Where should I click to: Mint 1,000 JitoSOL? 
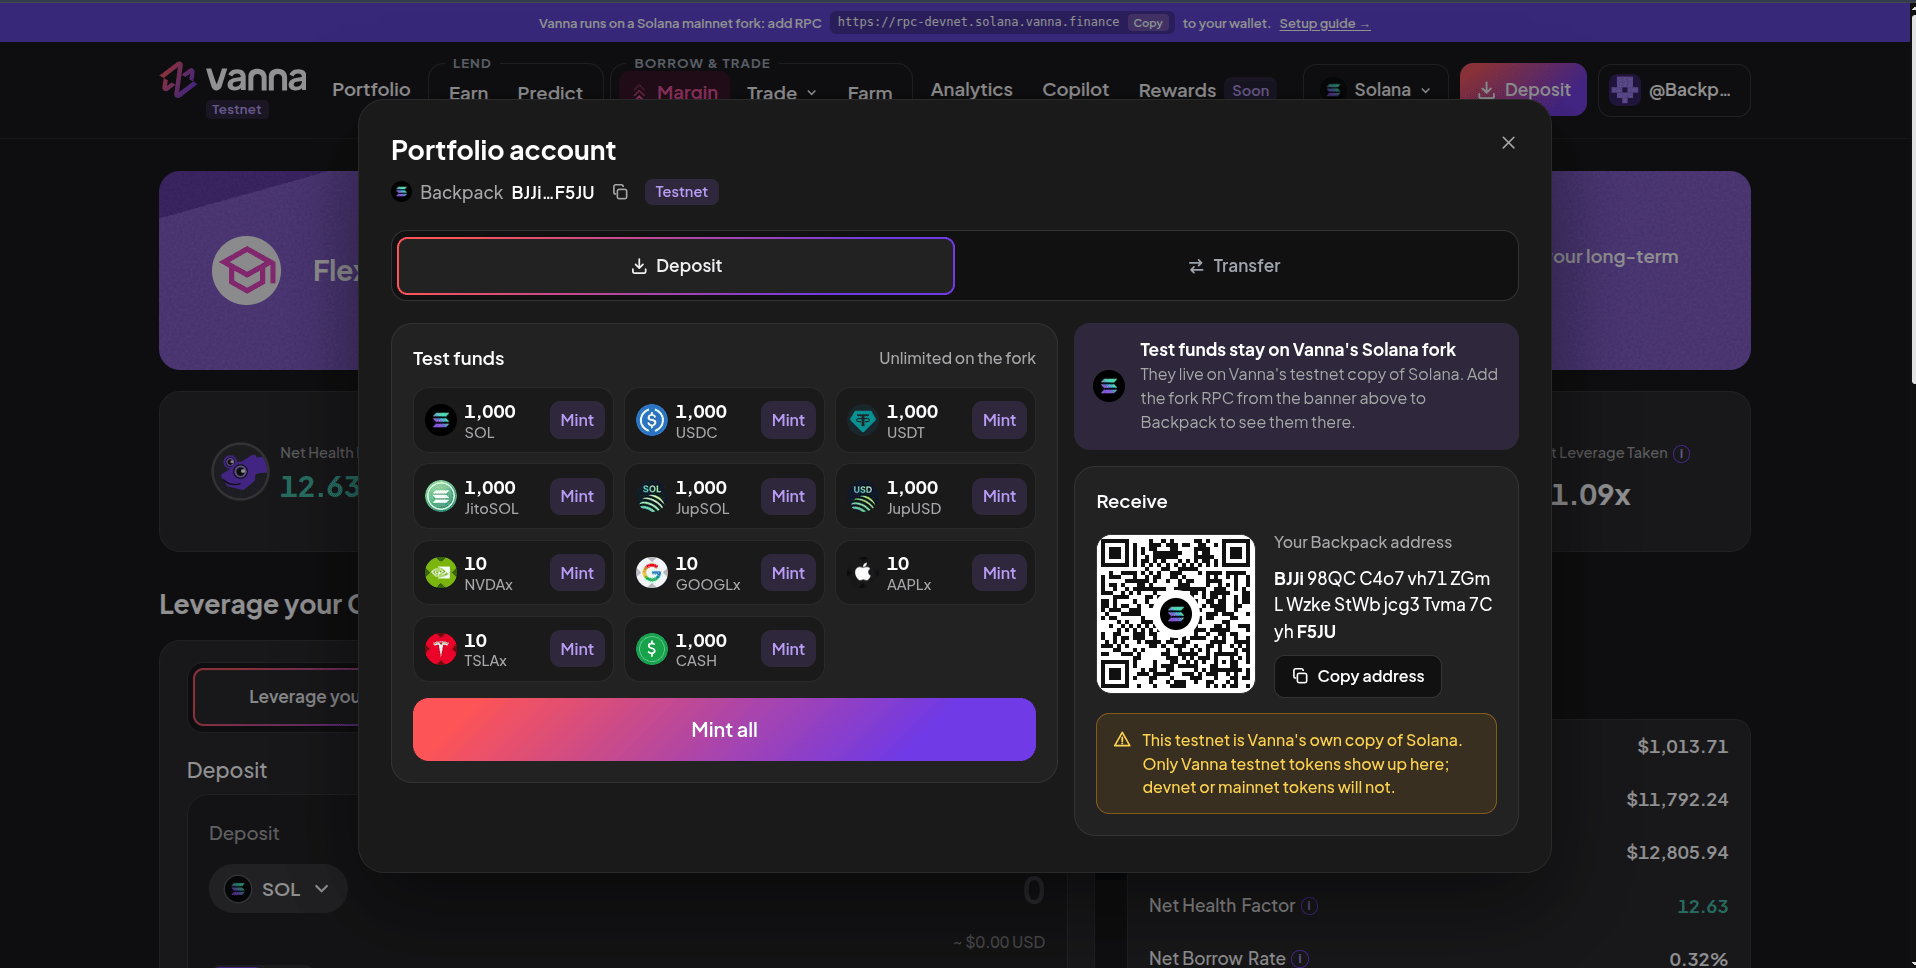tap(577, 496)
